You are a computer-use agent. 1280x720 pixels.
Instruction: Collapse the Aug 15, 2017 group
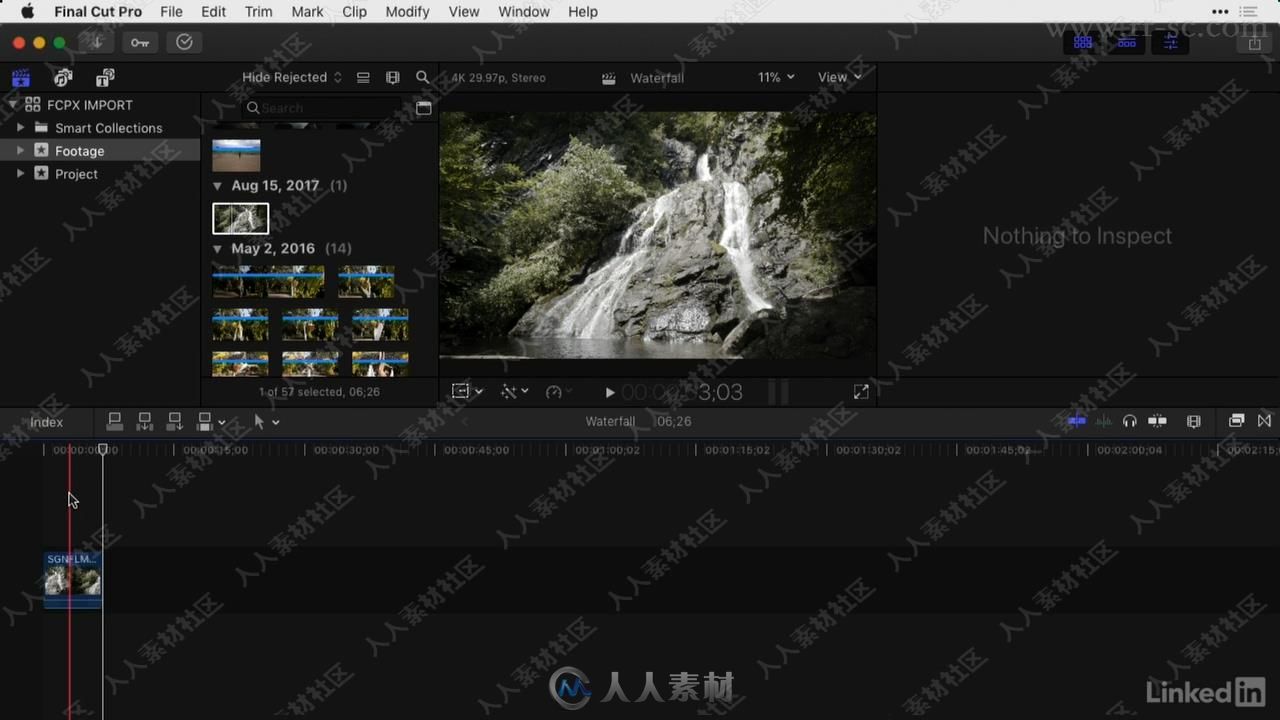218,186
